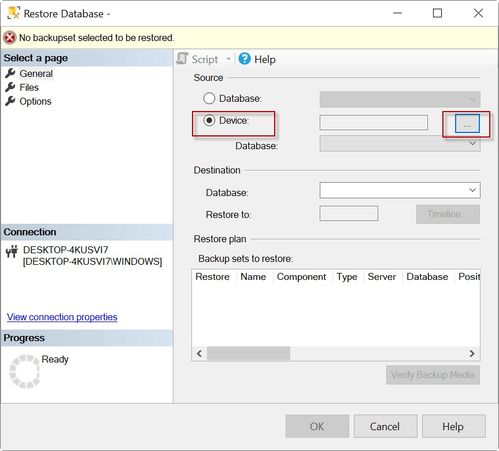Click the scroll right arrow in backup sets

click(x=472, y=353)
